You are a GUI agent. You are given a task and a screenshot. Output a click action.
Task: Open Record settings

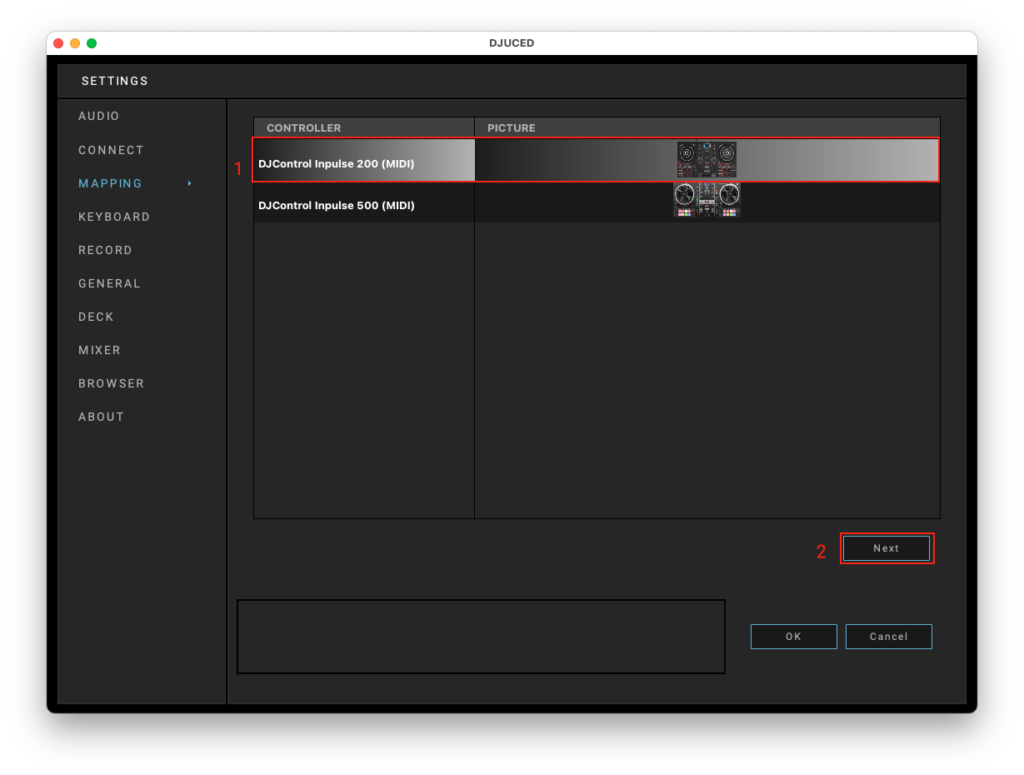(105, 250)
